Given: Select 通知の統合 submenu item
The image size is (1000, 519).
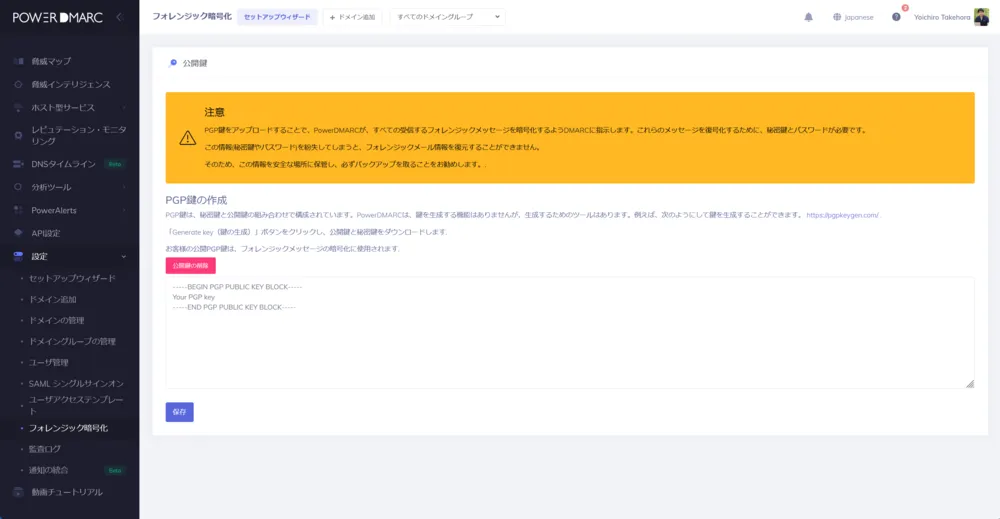Looking at the screenshot, I should [48, 470].
